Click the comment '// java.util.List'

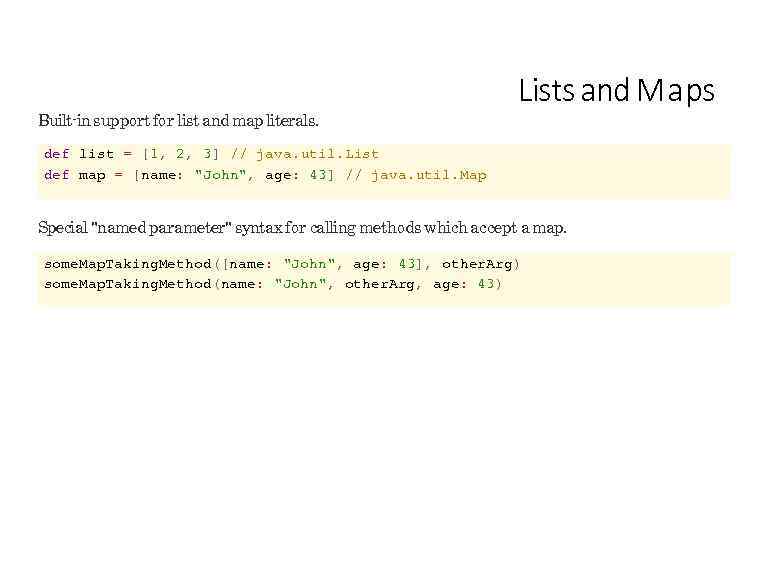click(x=305, y=154)
